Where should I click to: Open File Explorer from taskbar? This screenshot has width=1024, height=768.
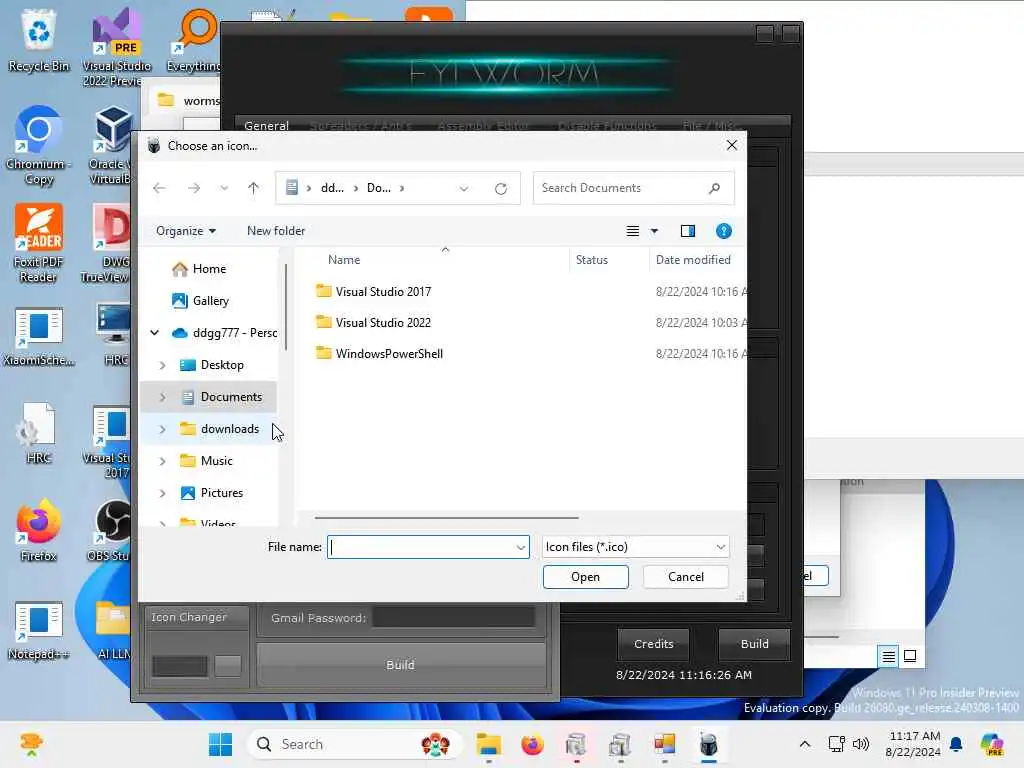(488, 744)
